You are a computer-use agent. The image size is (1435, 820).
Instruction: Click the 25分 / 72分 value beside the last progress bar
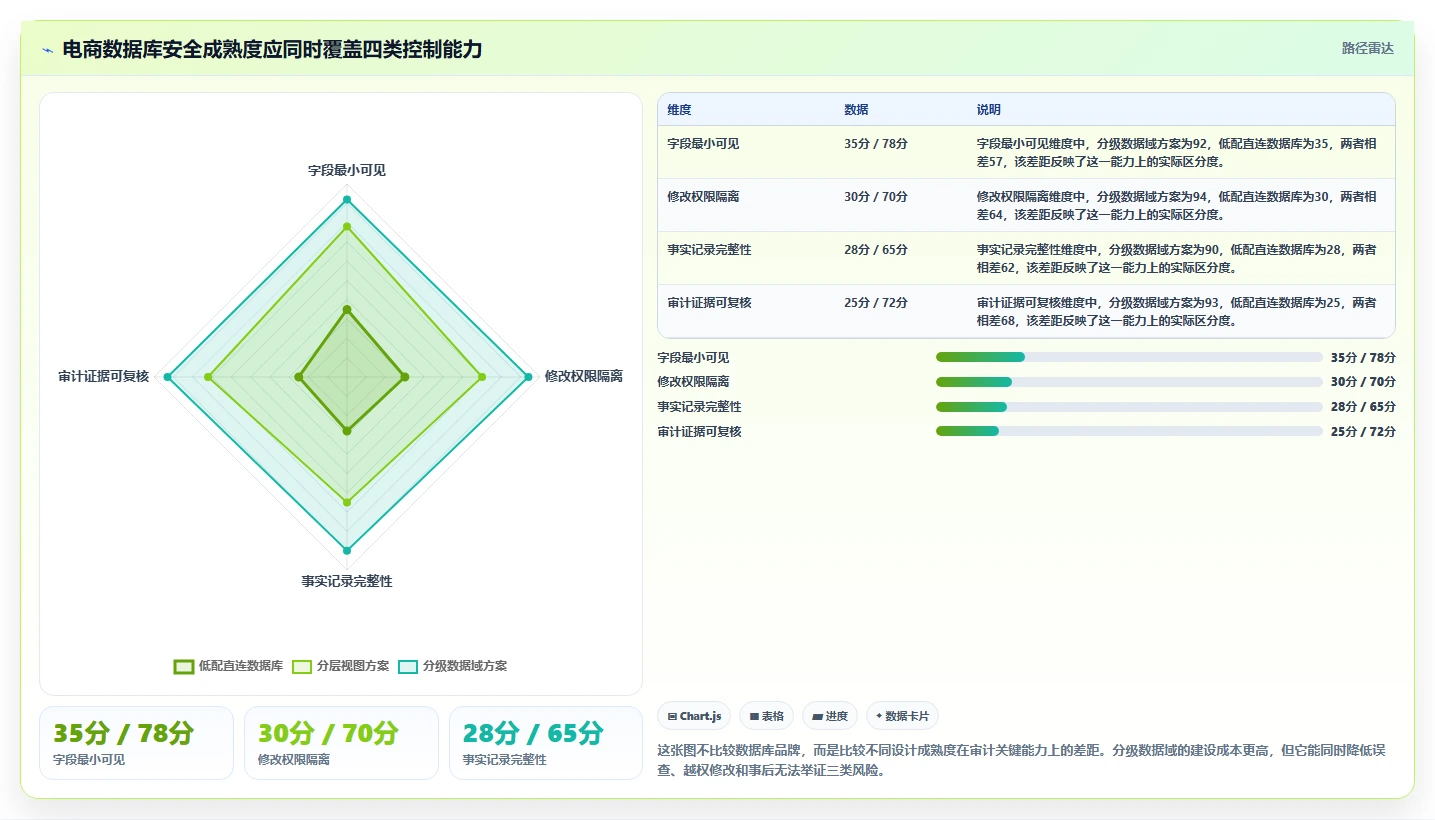pyautogui.click(x=1363, y=431)
